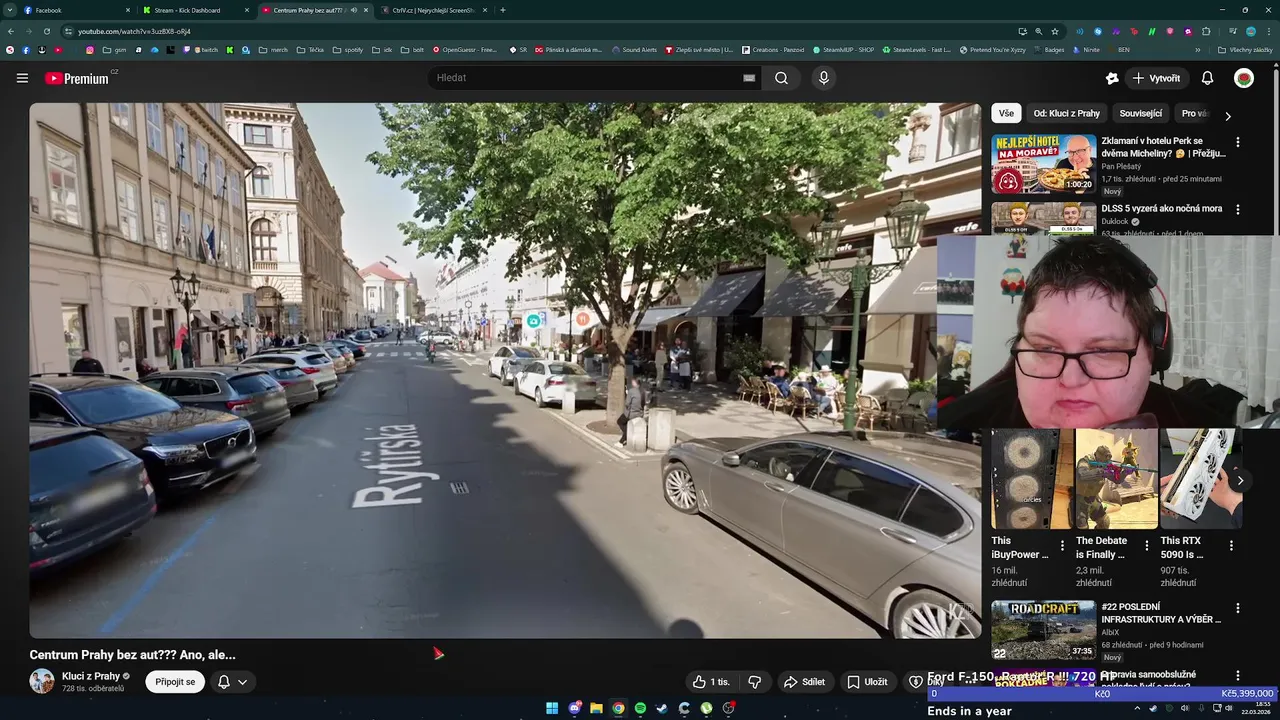Open the Kluci z Prahy channel name
The image size is (1280, 720).
[91, 676]
